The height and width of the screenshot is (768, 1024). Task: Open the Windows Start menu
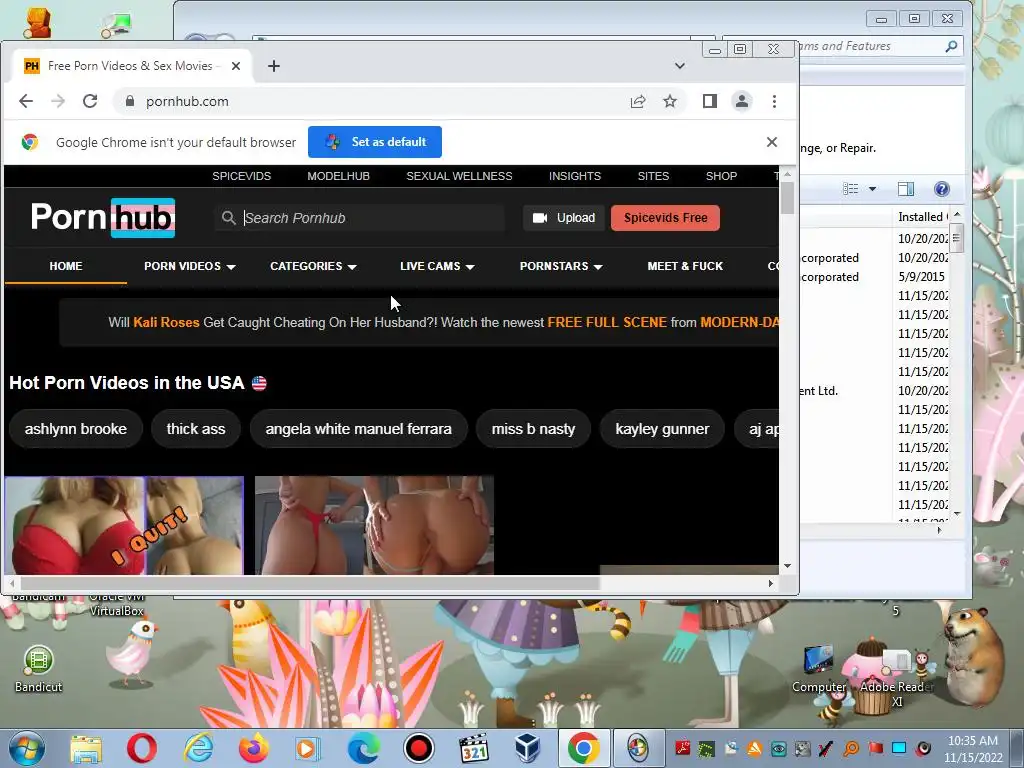[26, 748]
